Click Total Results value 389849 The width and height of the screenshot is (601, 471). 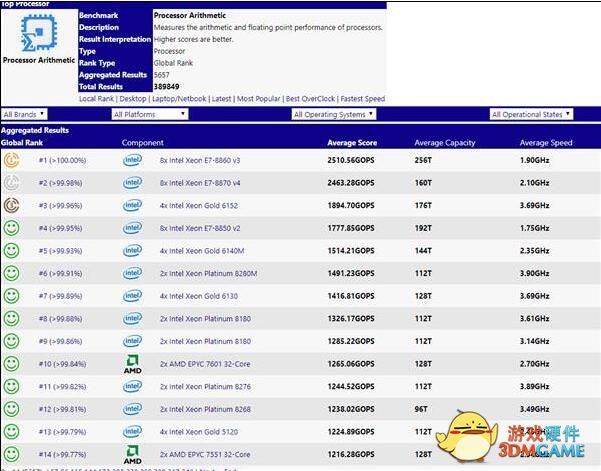[166, 87]
